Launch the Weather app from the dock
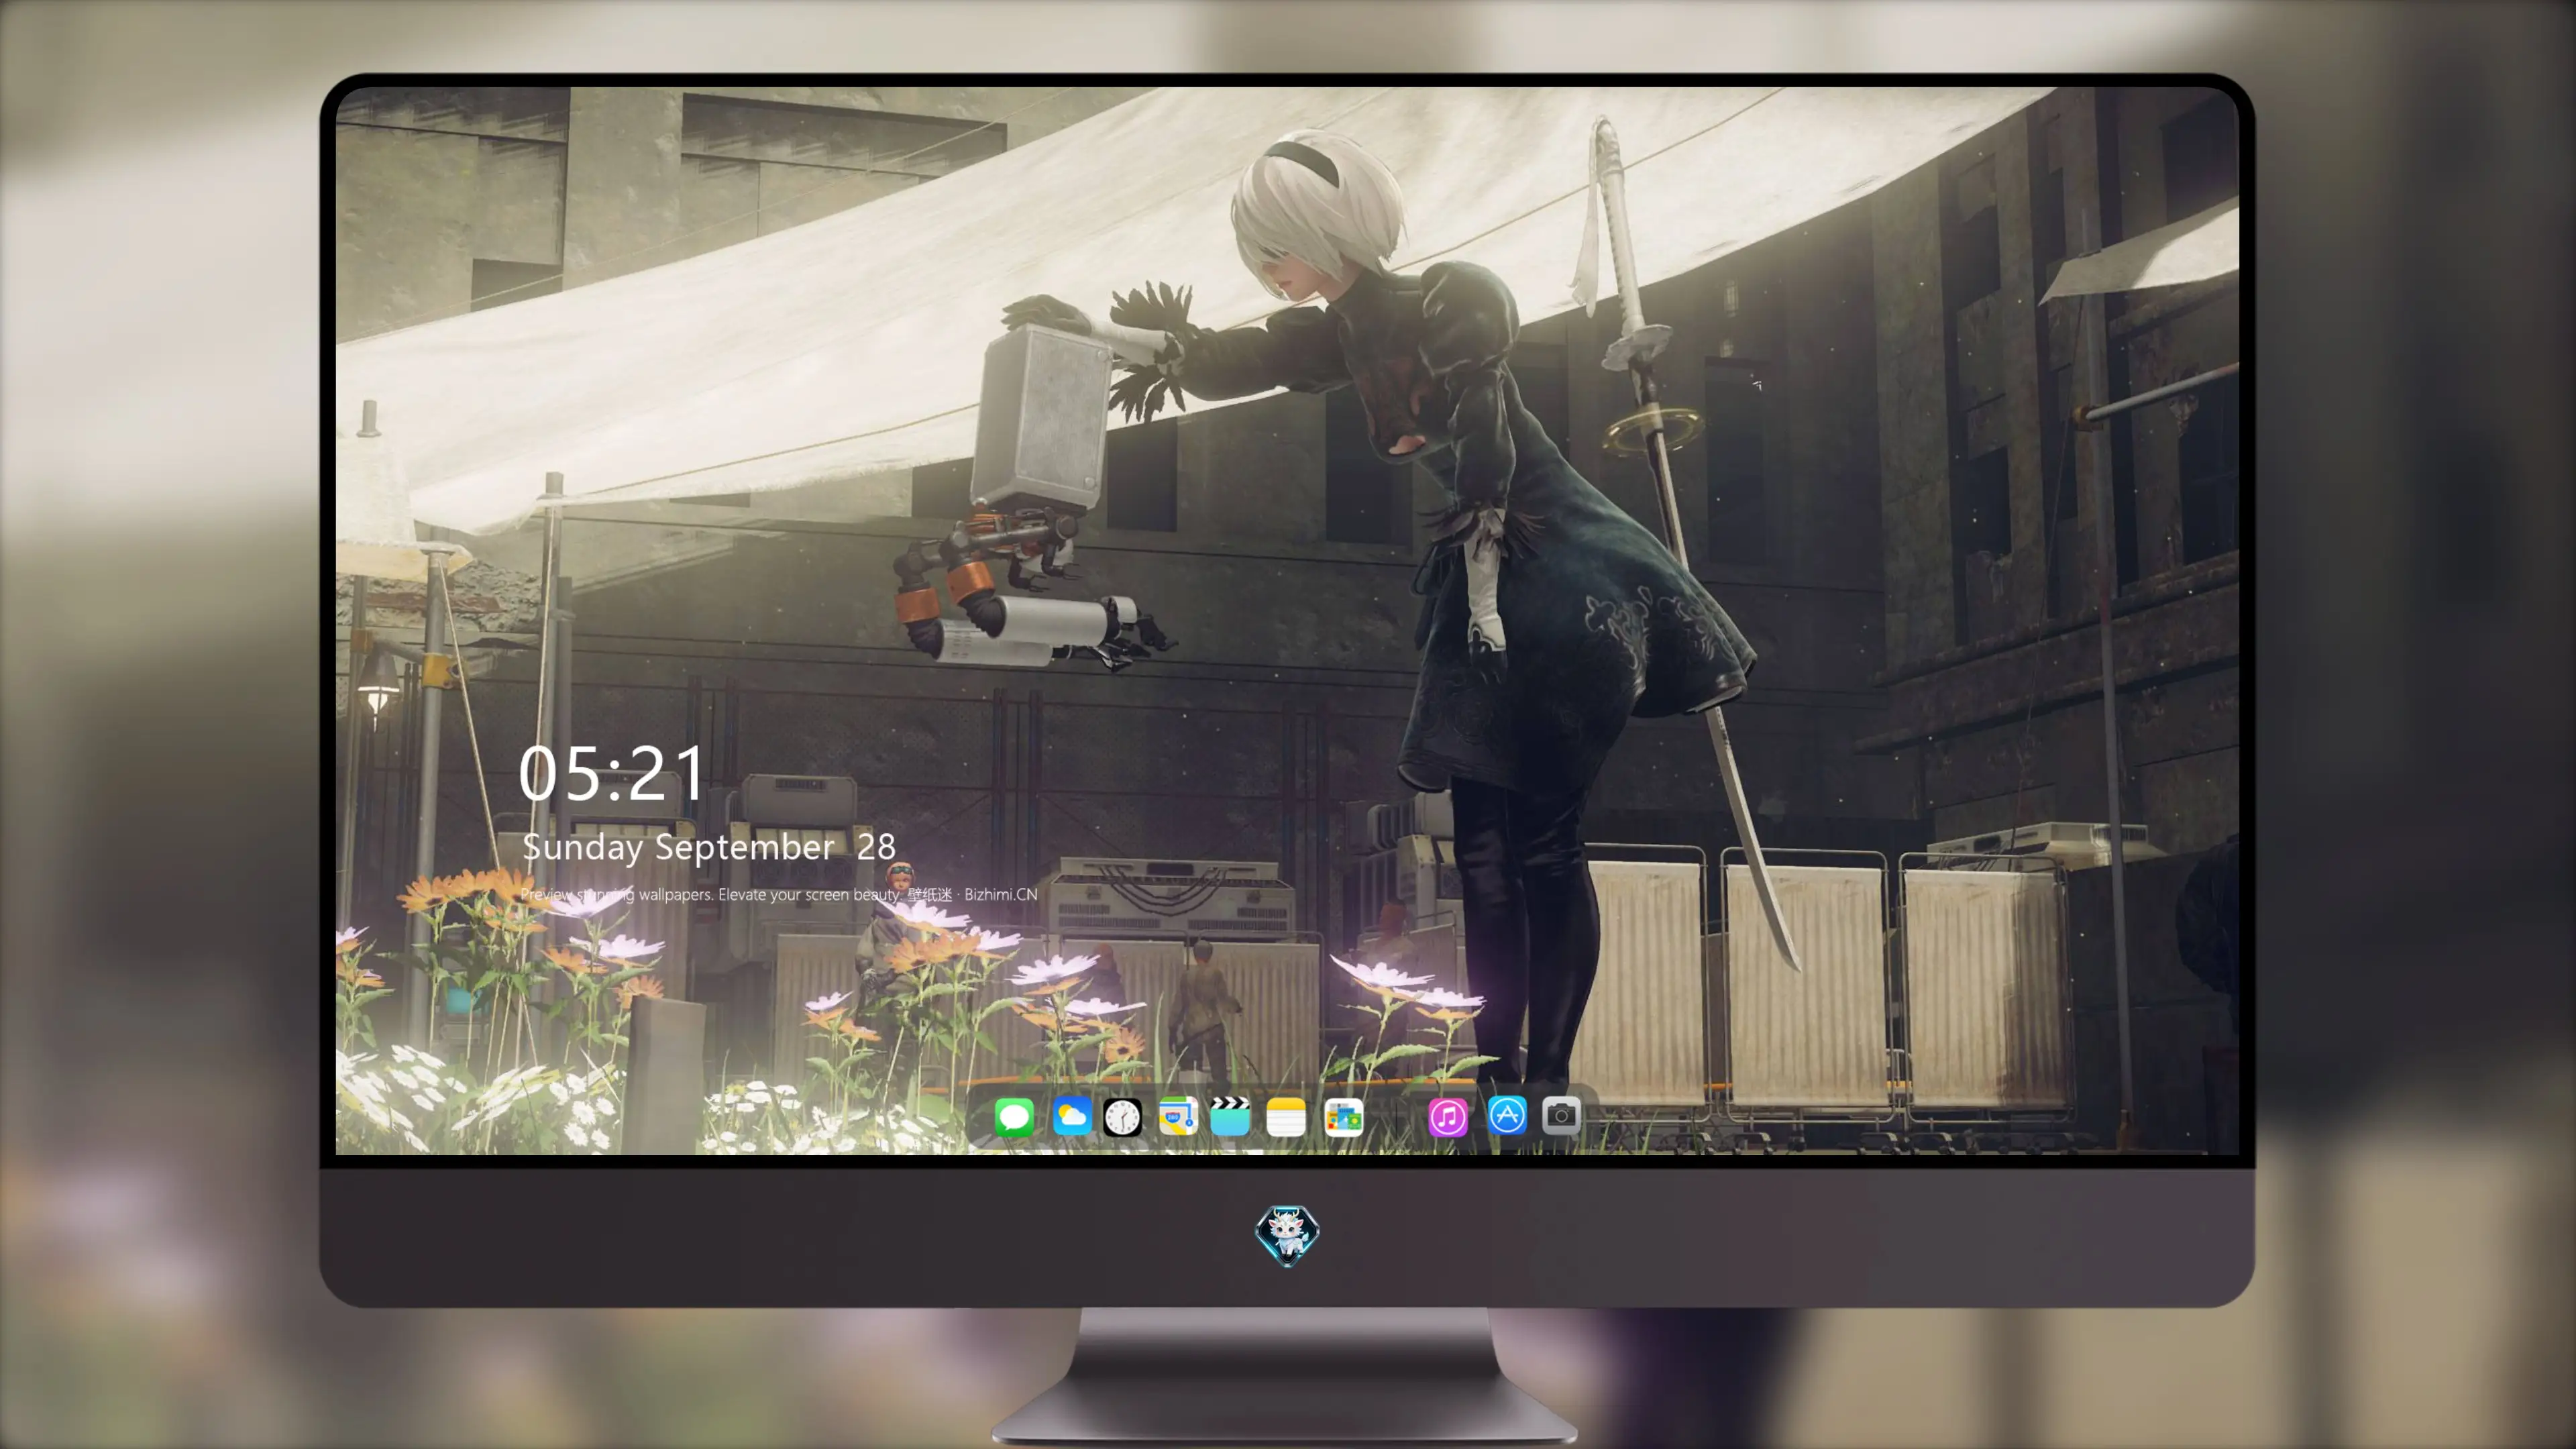2576x1449 pixels. point(1071,1116)
